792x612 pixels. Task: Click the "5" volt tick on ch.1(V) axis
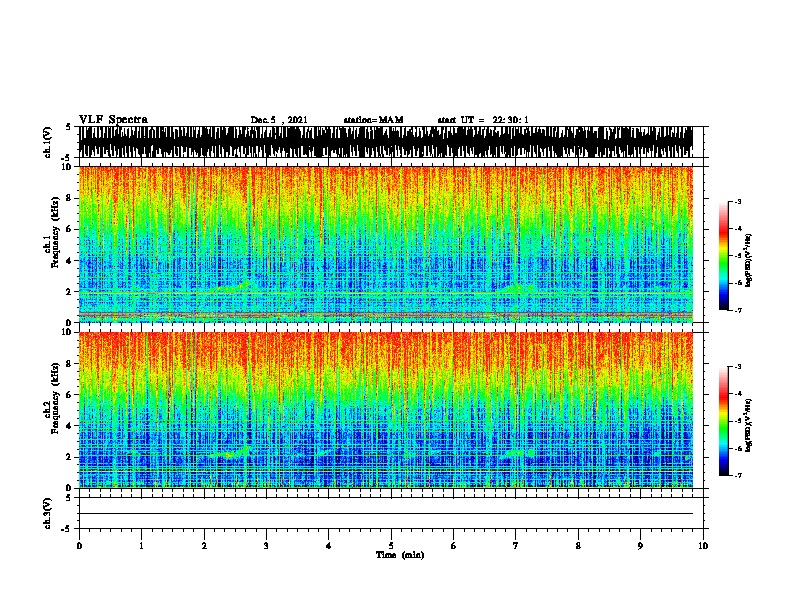(68, 127)
